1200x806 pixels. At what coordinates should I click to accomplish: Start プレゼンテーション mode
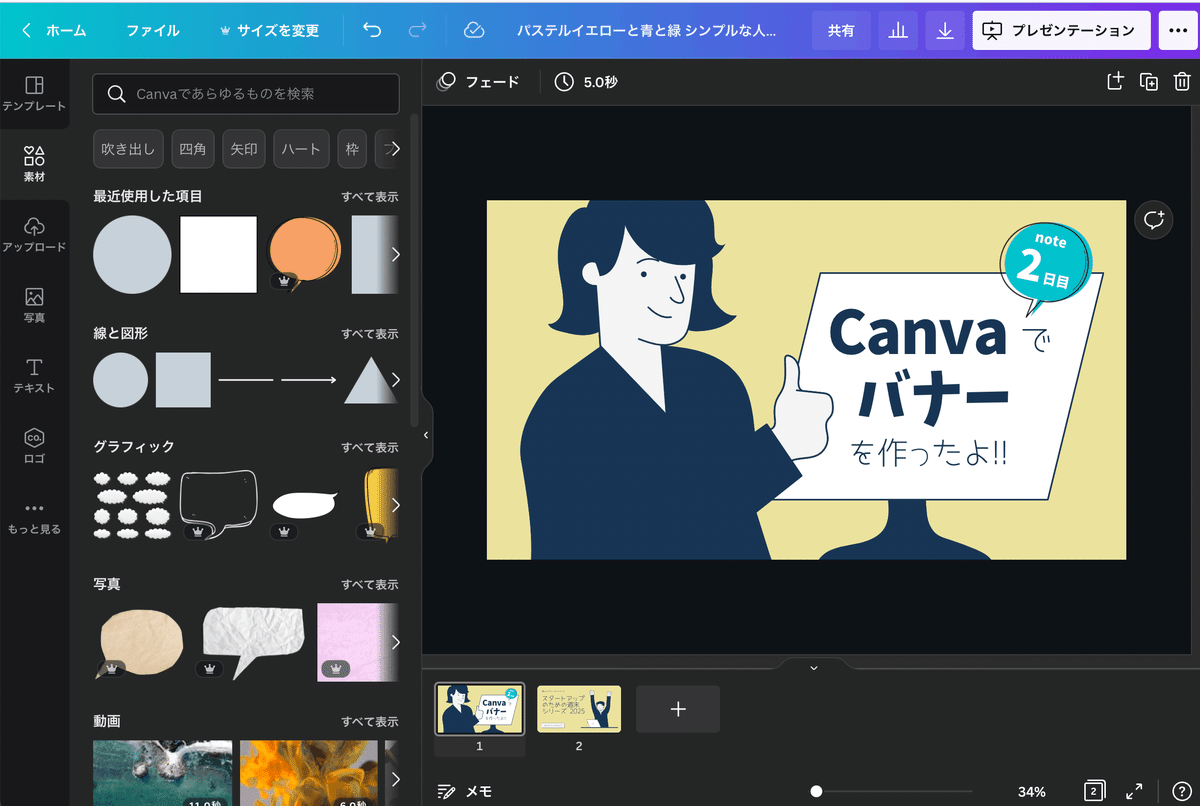1062,31
